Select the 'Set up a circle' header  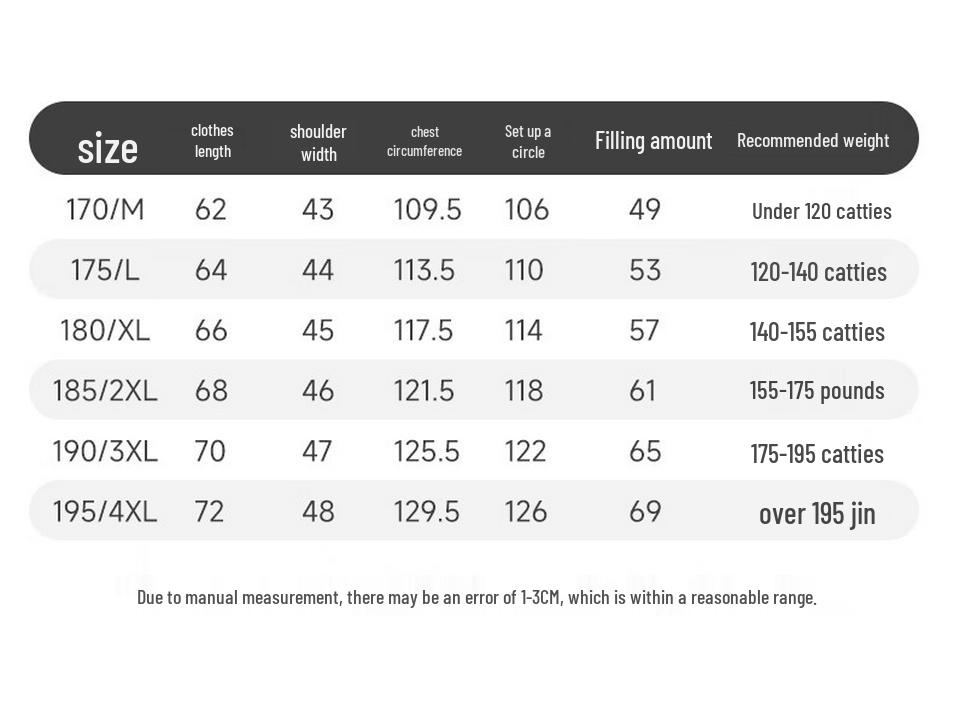527,141
